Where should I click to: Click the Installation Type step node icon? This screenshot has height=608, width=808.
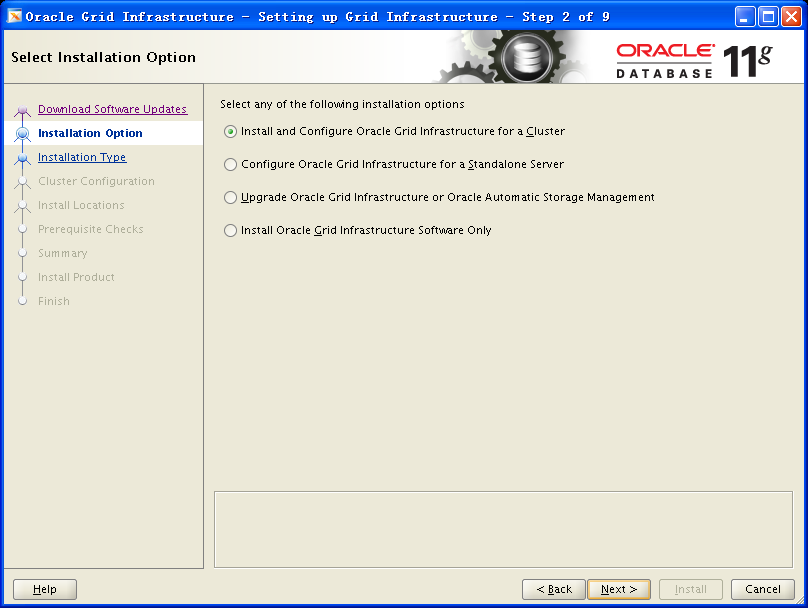(x=22, y=158)
